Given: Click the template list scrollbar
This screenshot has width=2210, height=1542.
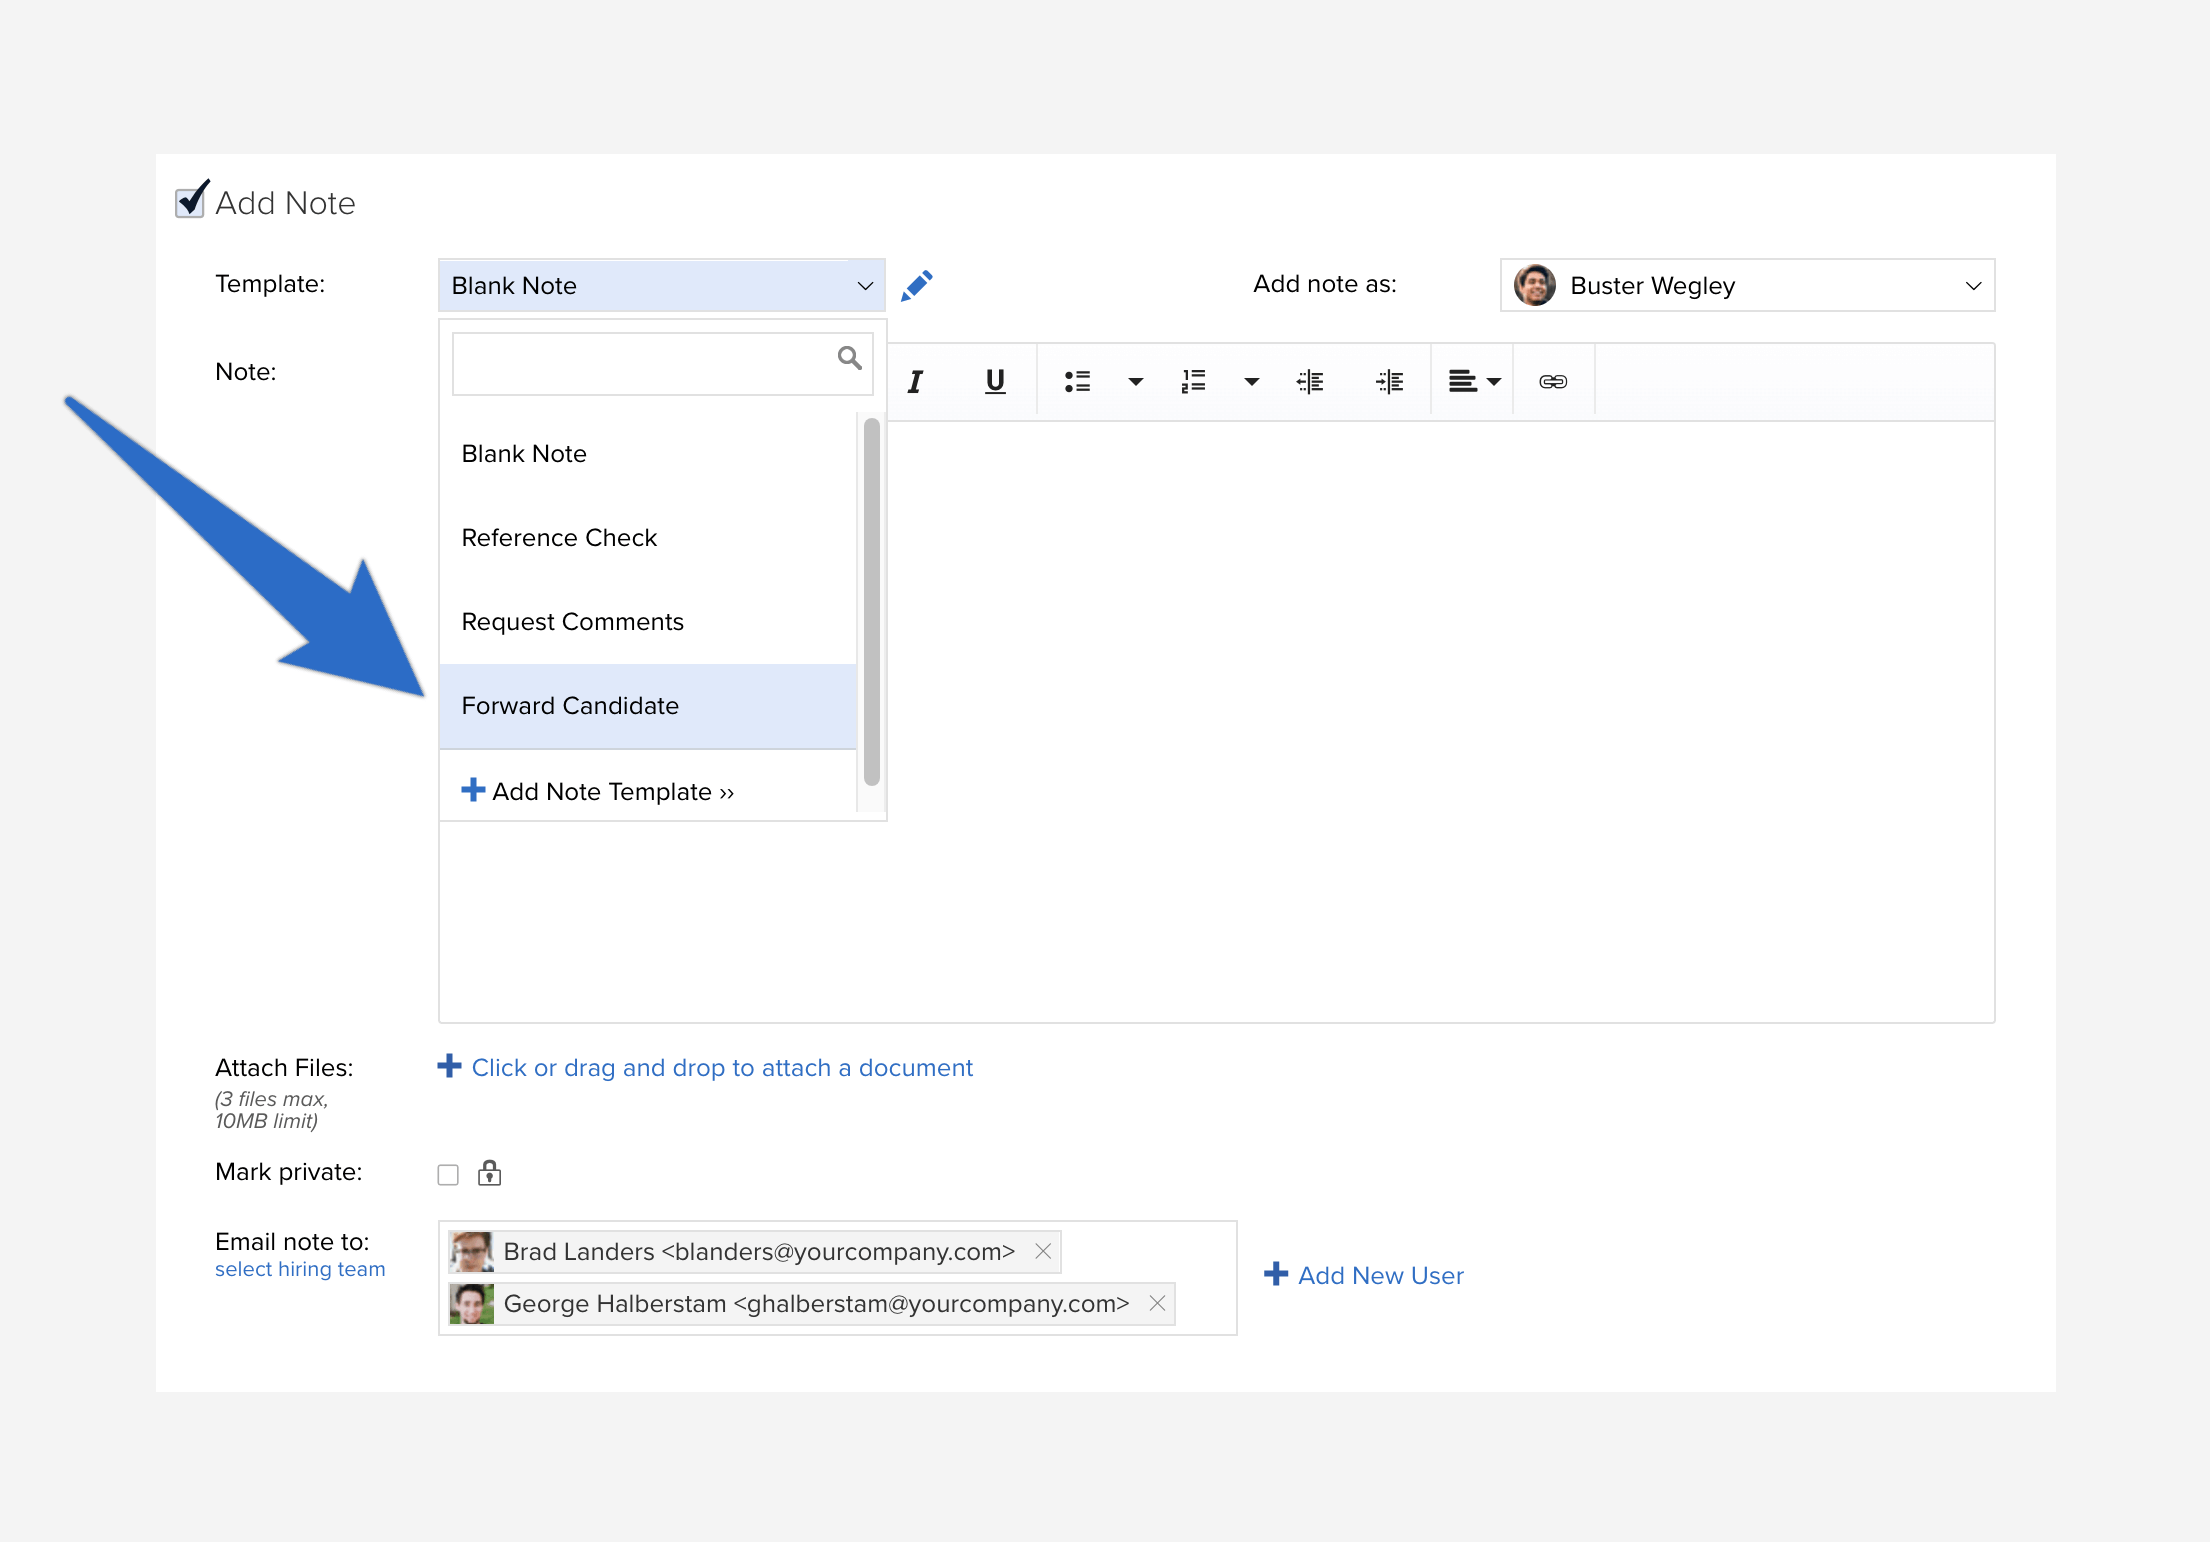Looking at the screenshot, I should pos(871,601).
